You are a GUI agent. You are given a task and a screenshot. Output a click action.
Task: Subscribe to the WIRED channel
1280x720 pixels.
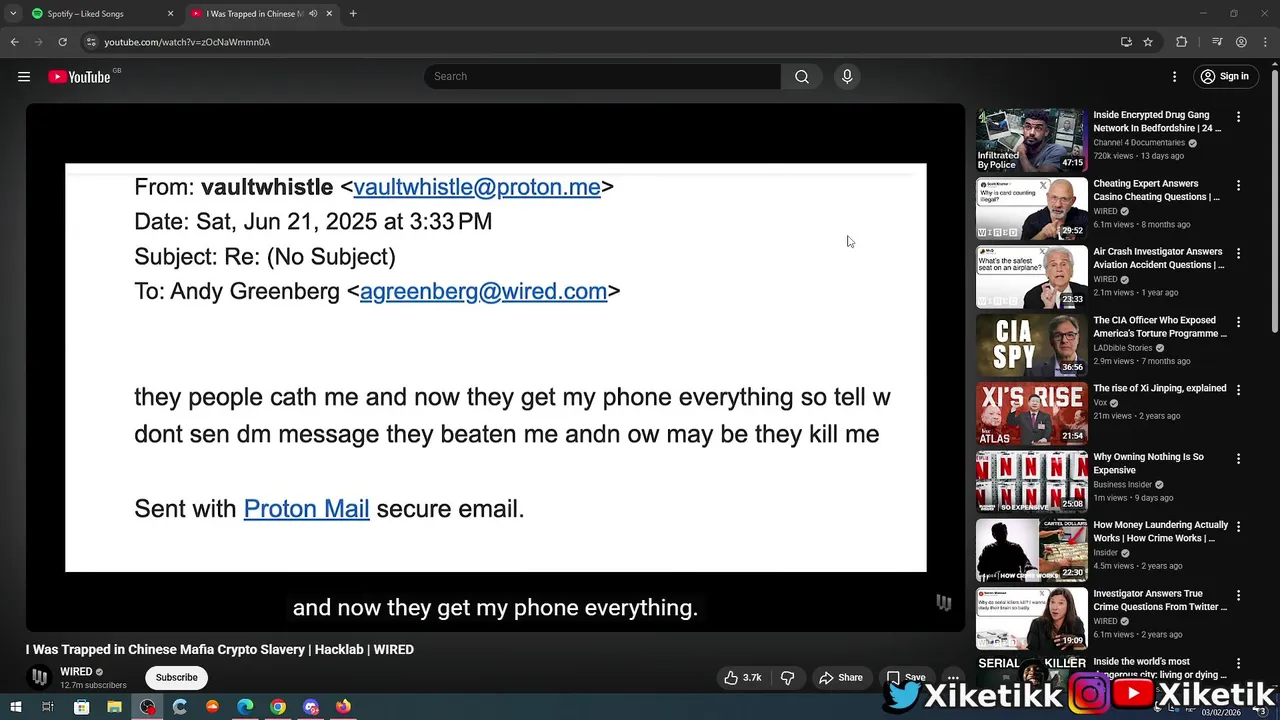[176, 677]
